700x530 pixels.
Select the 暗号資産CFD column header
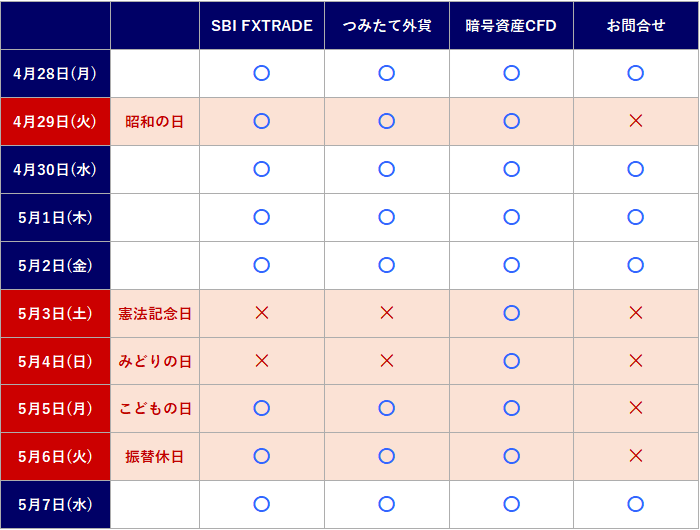(x=511, y=25)
